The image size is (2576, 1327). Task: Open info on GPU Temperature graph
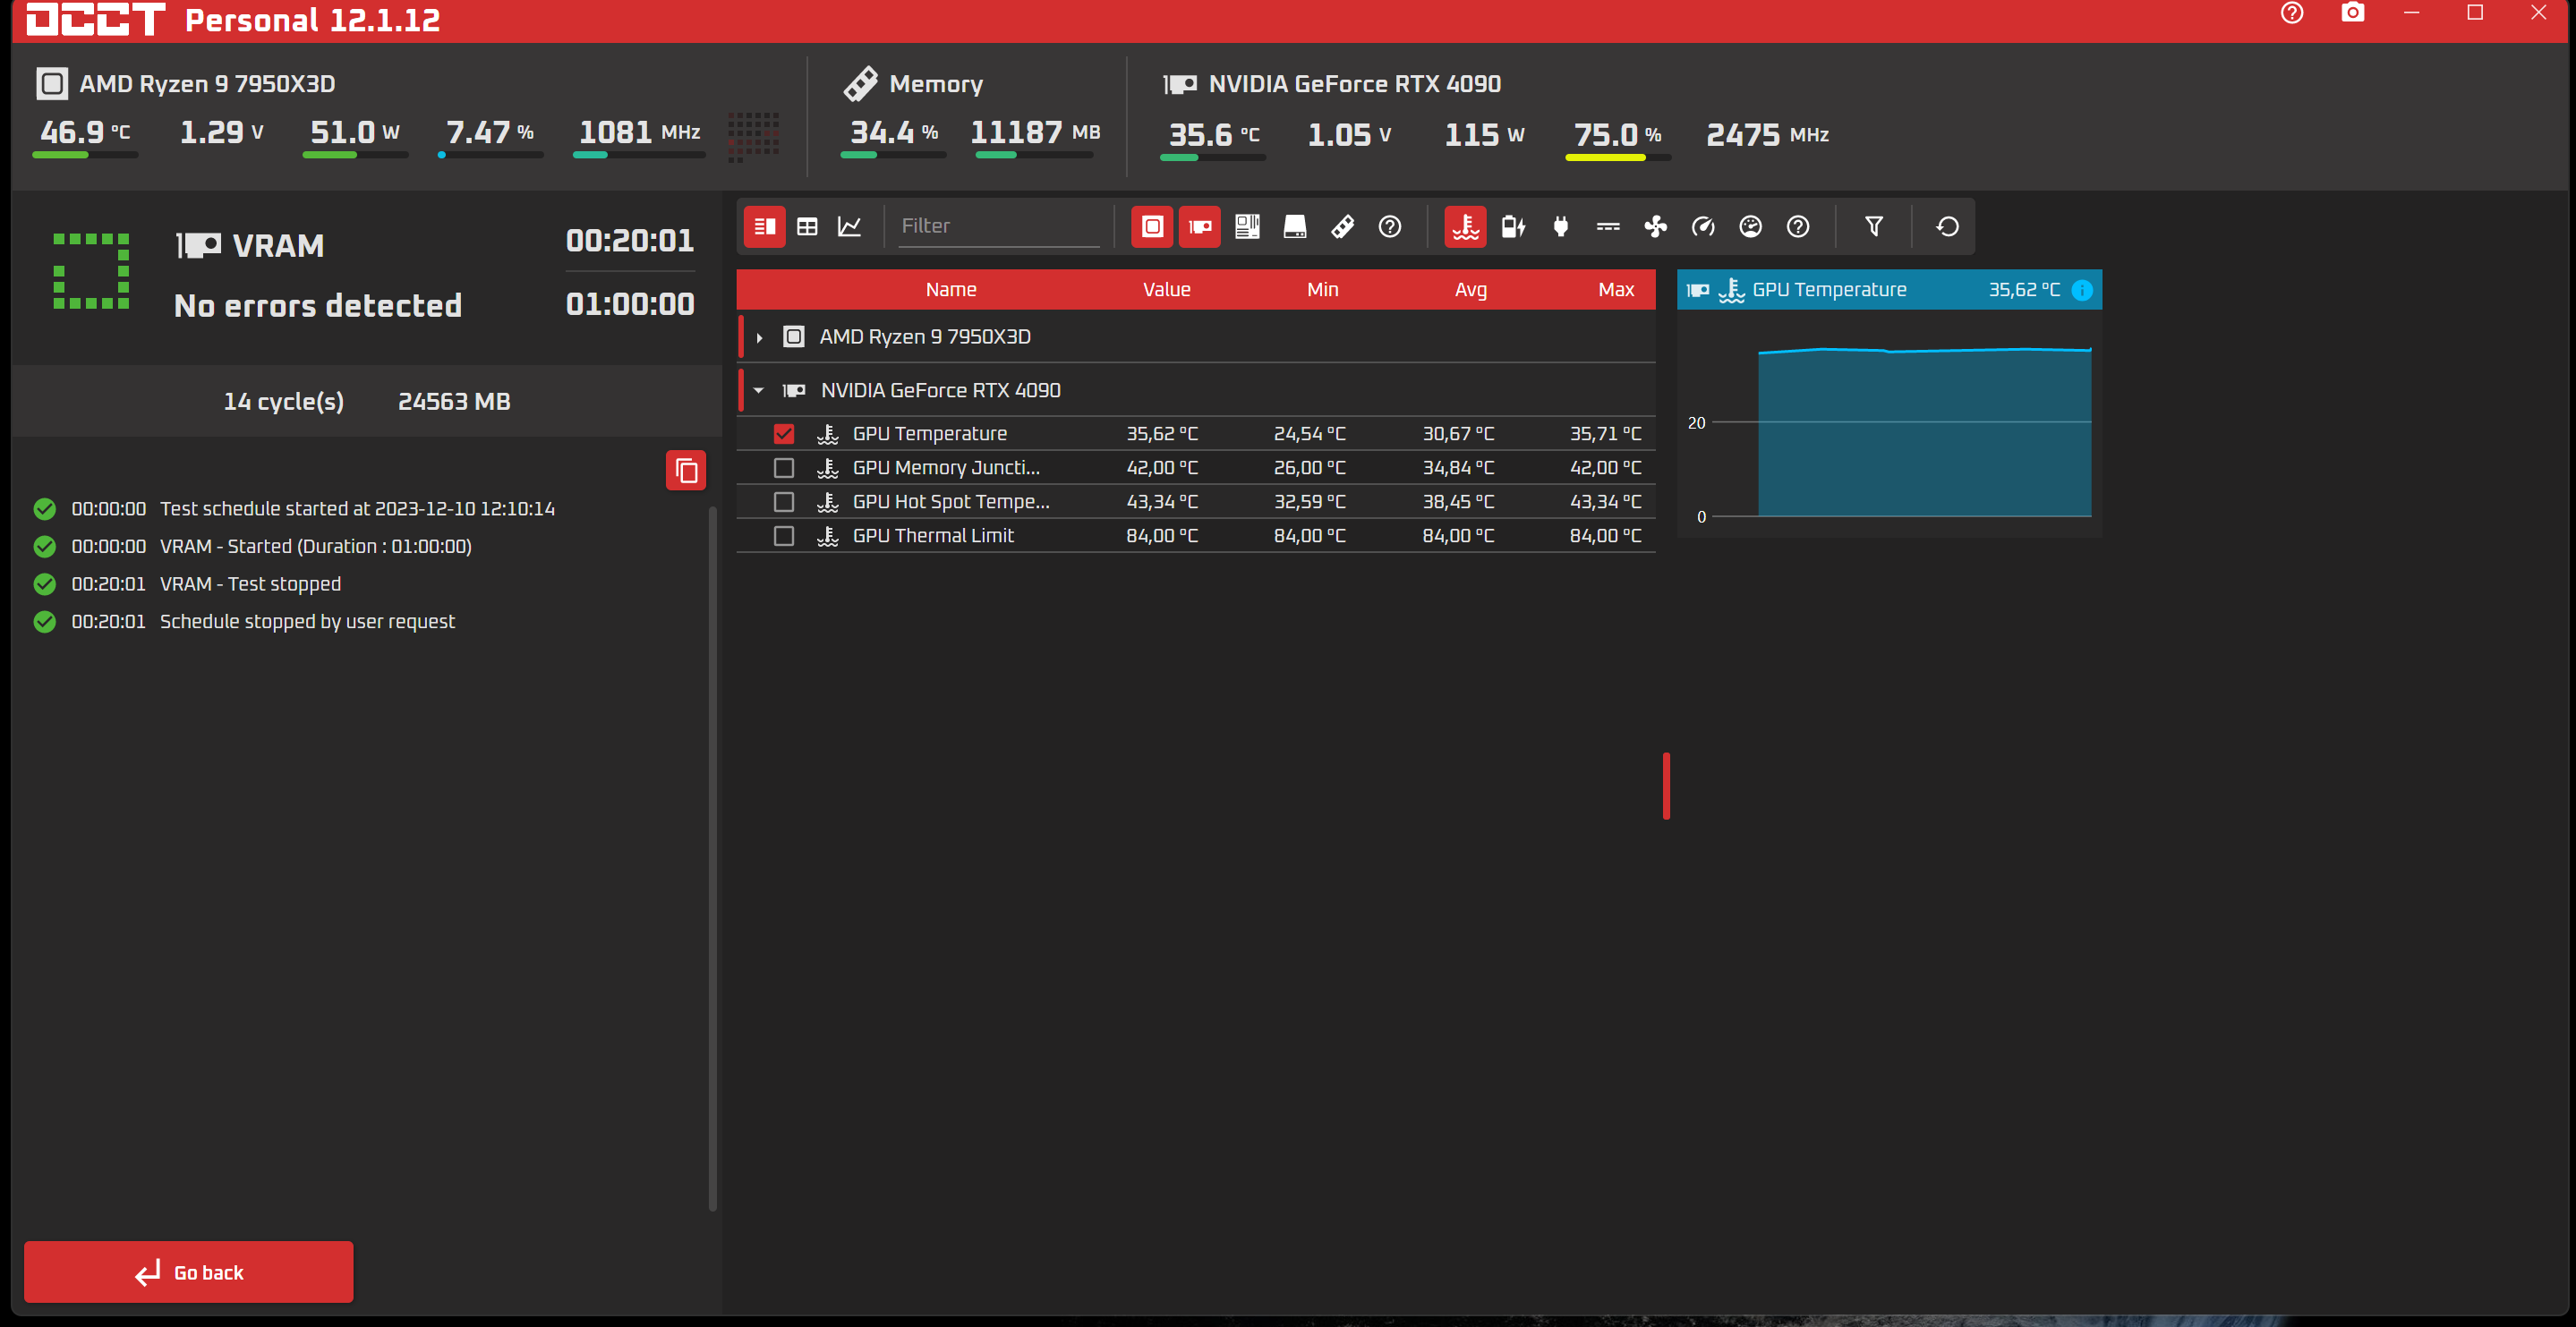[x=2082, y=290]
